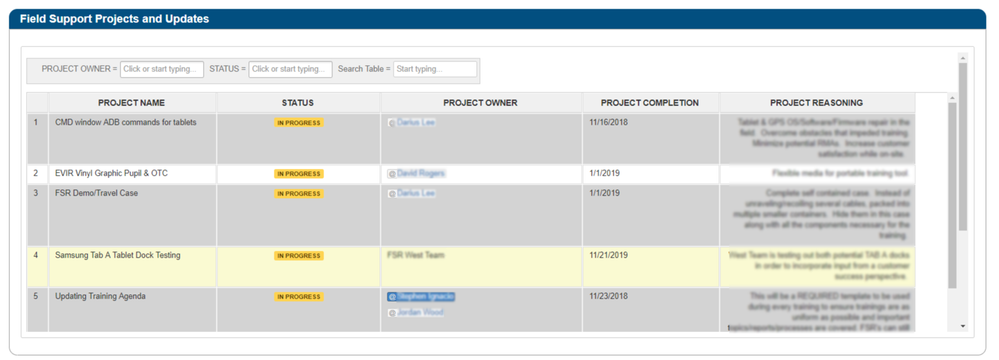Click IN PROGRESS badge for FSR Demo row
Image resolution: width=999 pixels, height=360 pixels.
299,194
